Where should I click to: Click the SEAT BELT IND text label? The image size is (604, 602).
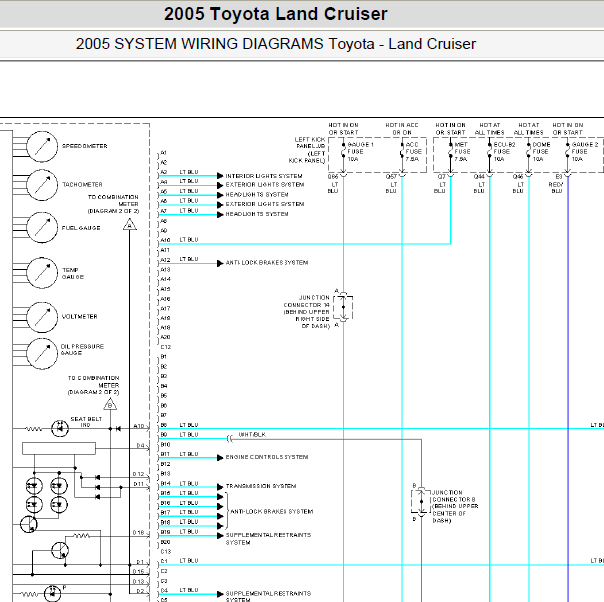click(86, 422)
